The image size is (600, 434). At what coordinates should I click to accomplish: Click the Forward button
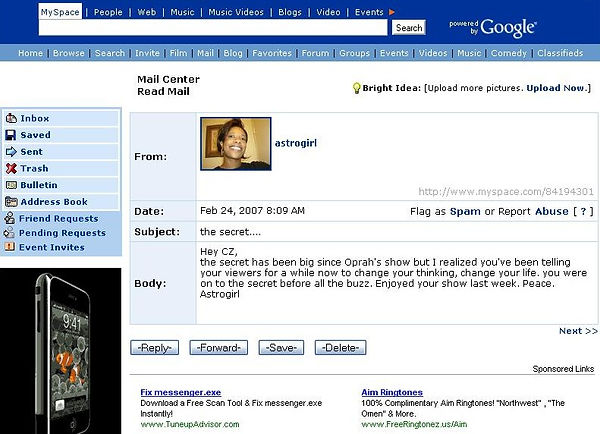(x=218, y=348)
